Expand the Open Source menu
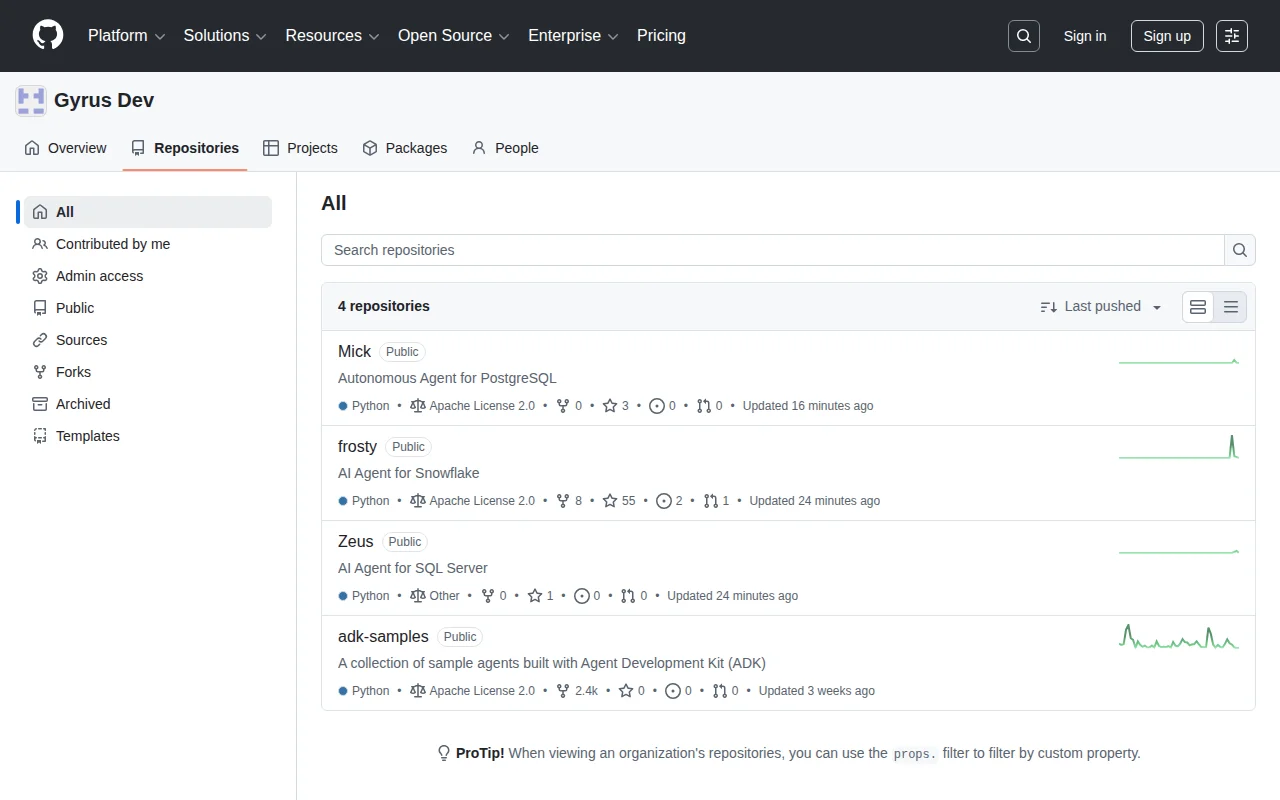1280x800 pixels. point(454,36)
